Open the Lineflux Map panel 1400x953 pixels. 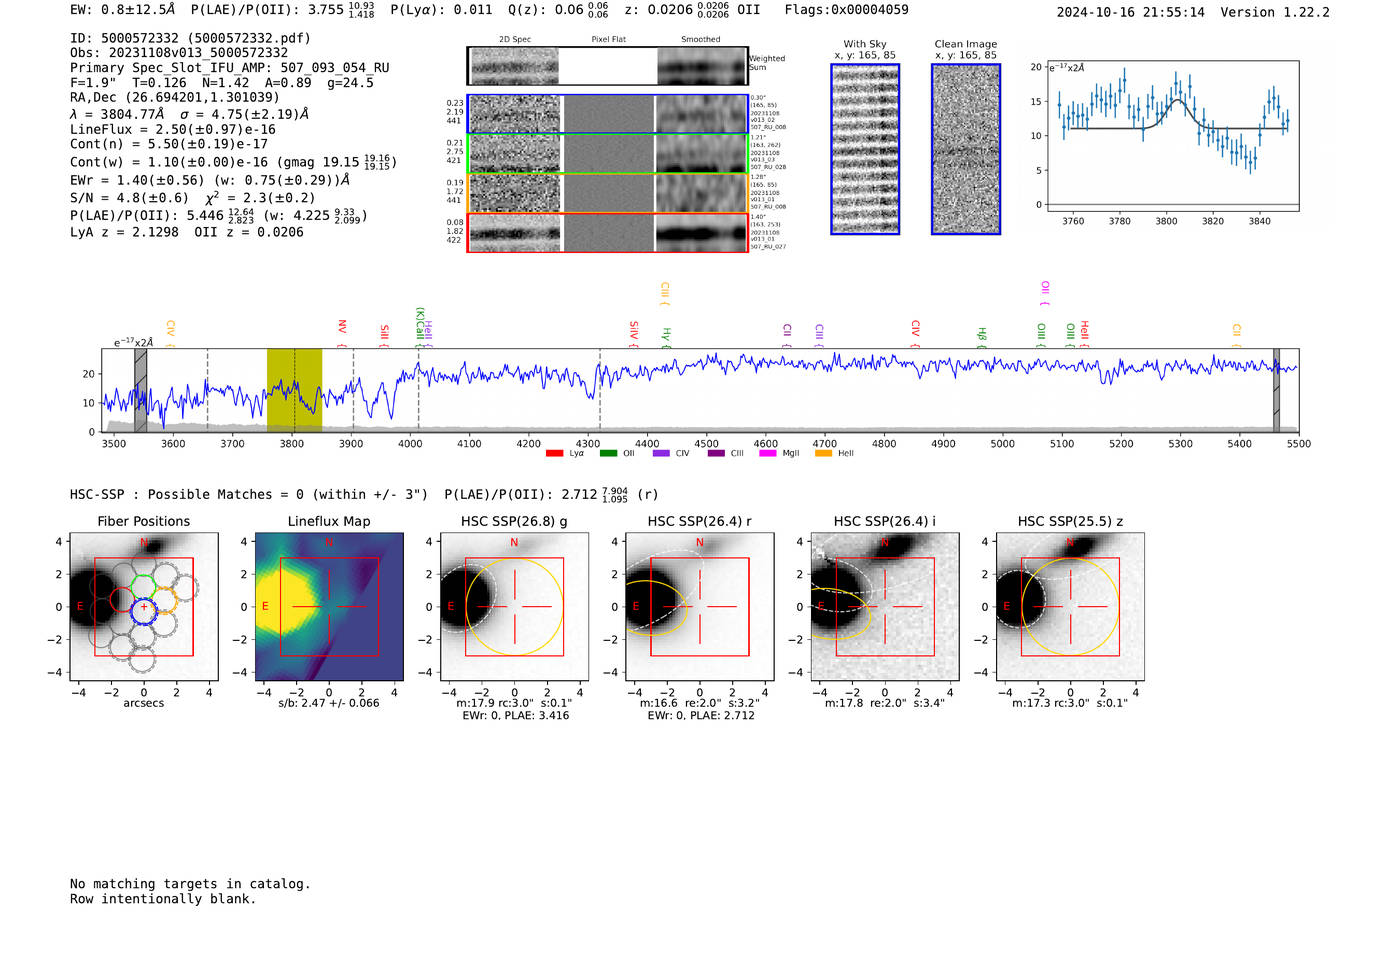[329, 607]
